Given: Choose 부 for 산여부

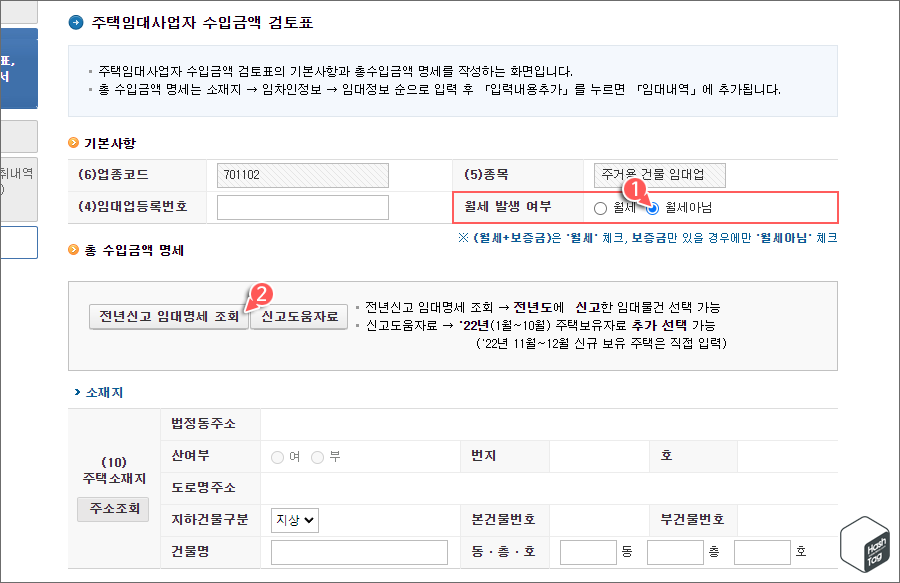Looking at the screenshot, I should click(x=317, y=457).
